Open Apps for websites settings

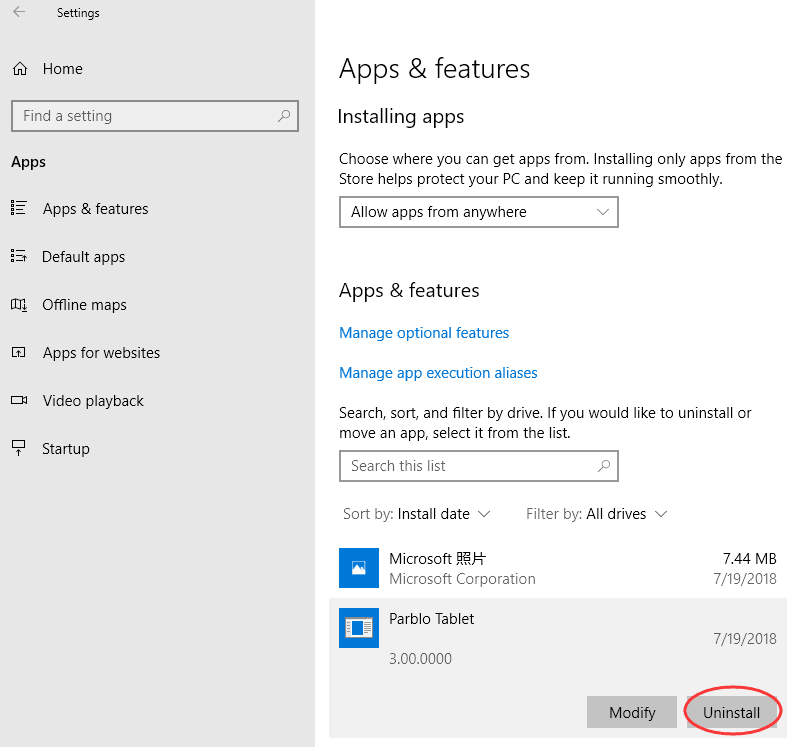point(102,353)
